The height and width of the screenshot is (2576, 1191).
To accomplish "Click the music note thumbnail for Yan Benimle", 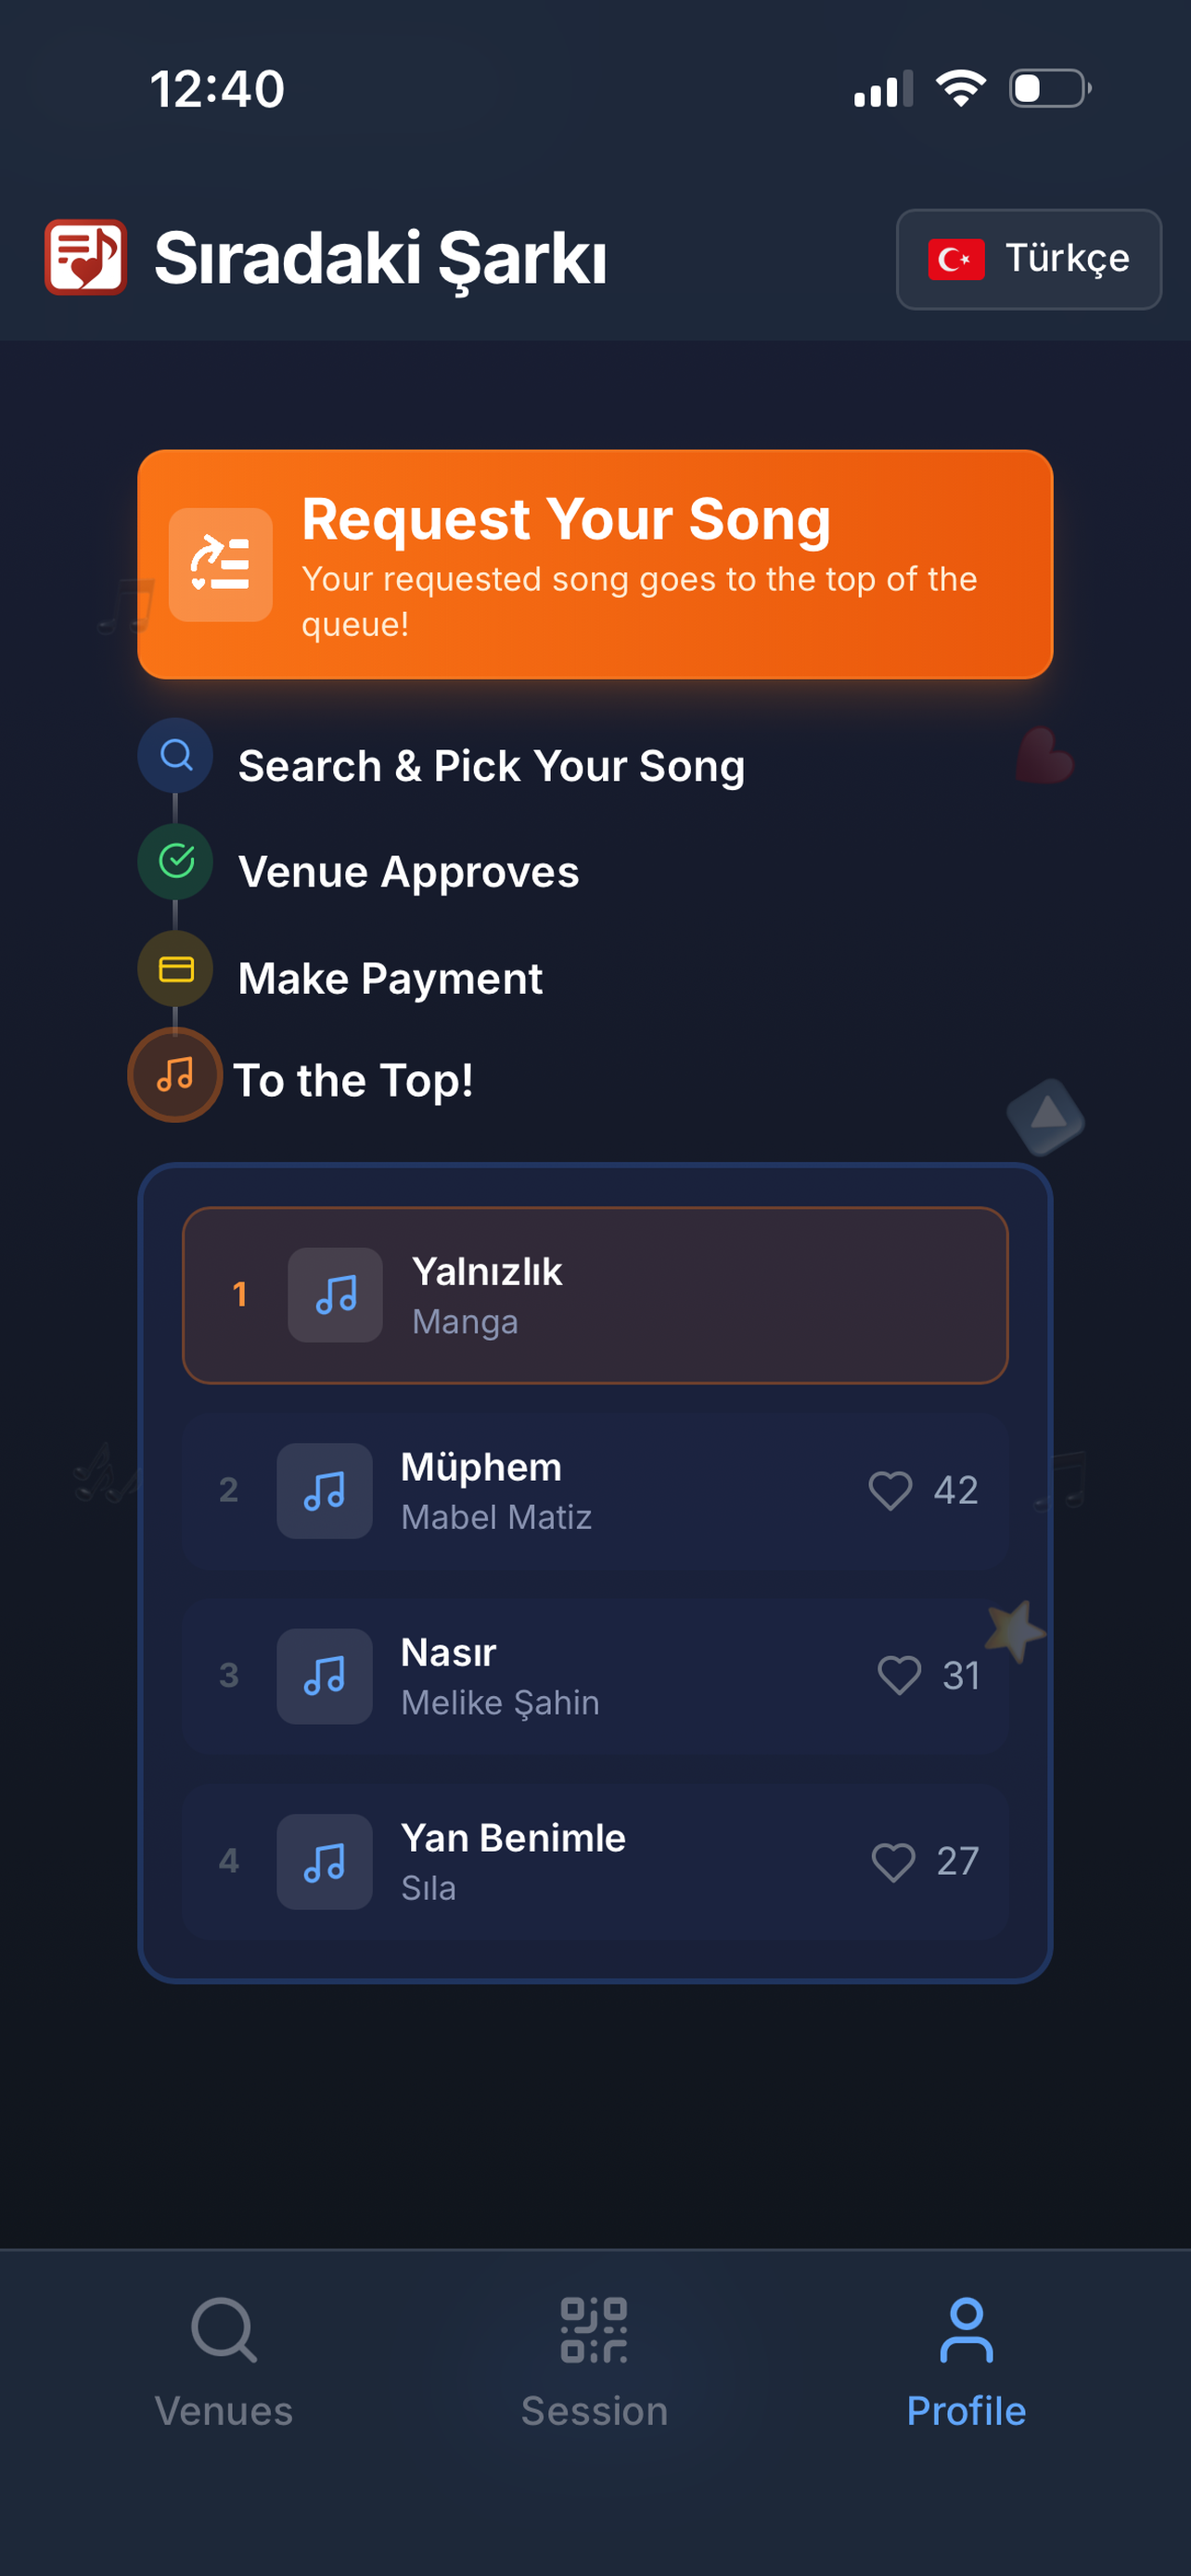I will tap(324, 1861).
